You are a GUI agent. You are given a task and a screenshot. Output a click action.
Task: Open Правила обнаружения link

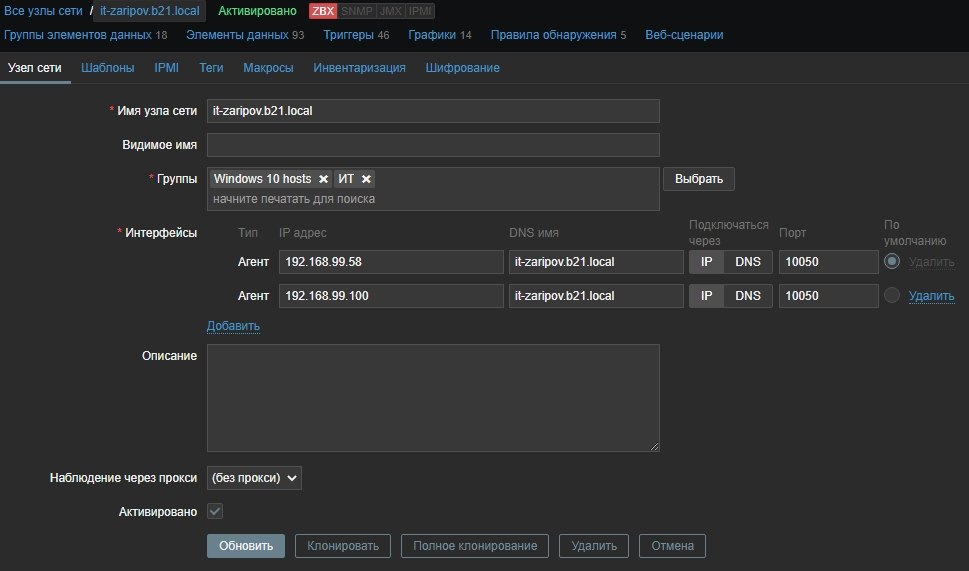[x=554, y=35]
